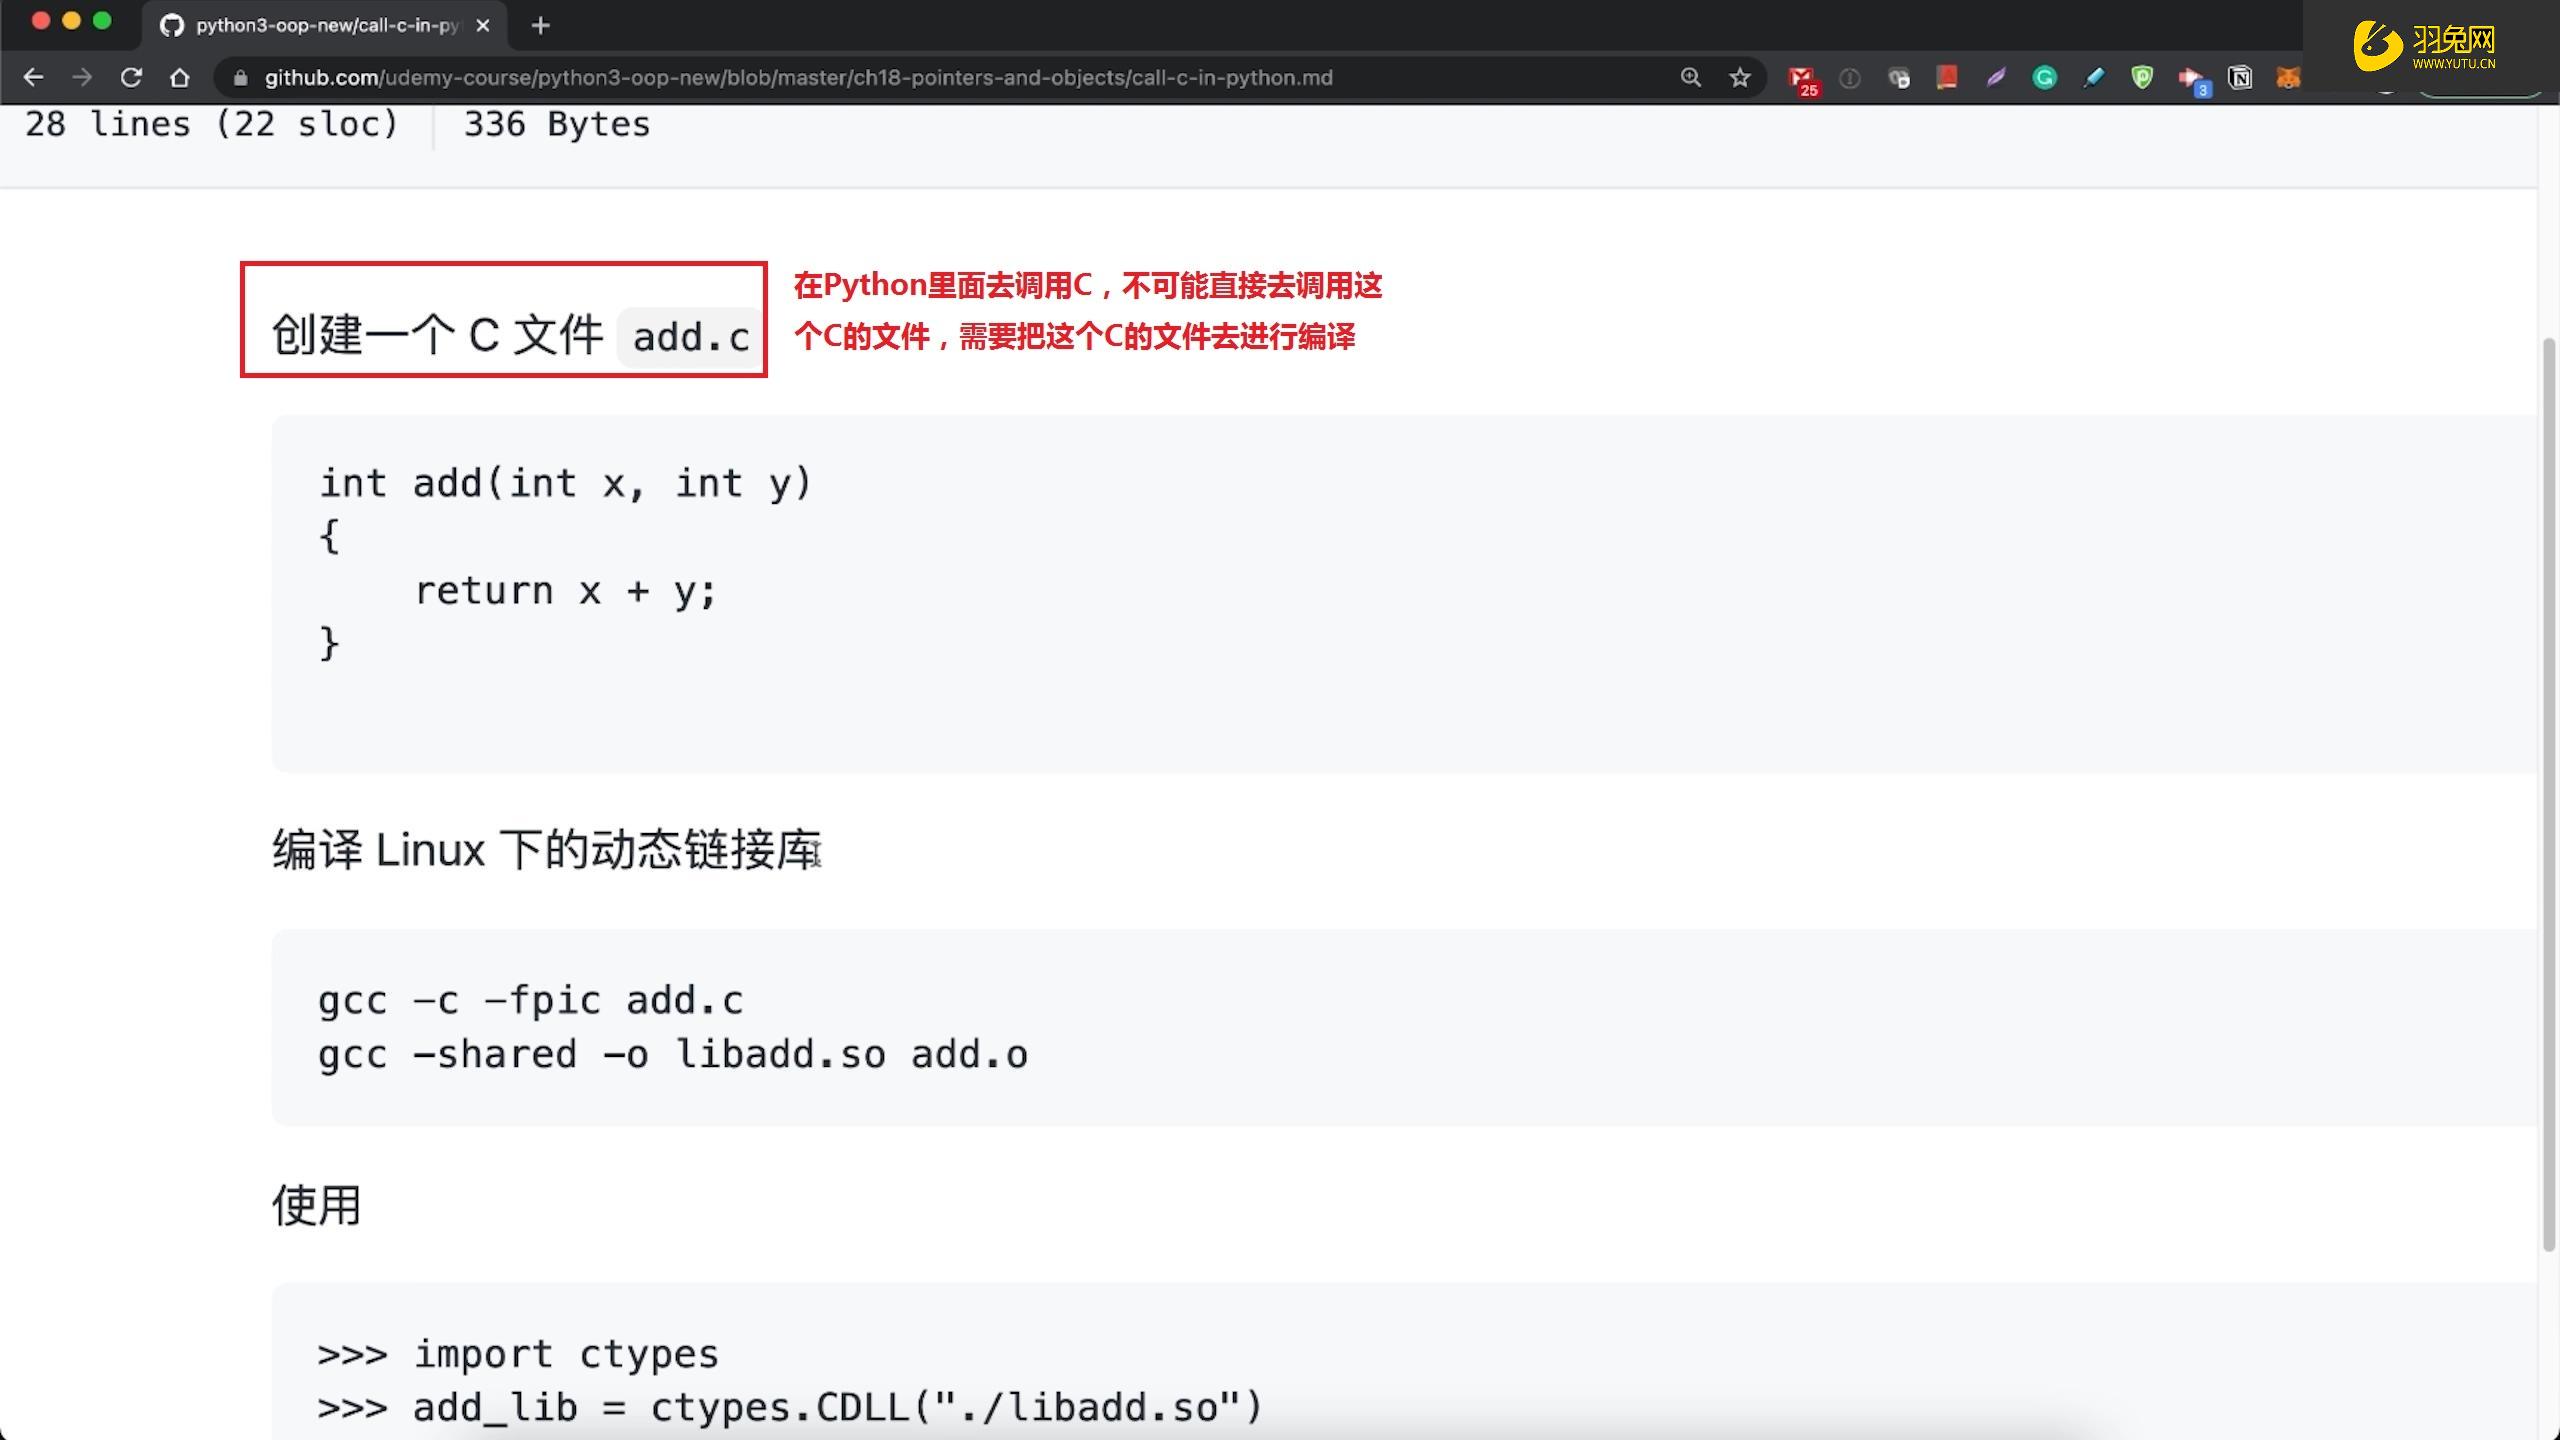This screenshot has width=2560, height=1440.
Task: Open the extension showing badge 3
Action: coord(2191,77)
